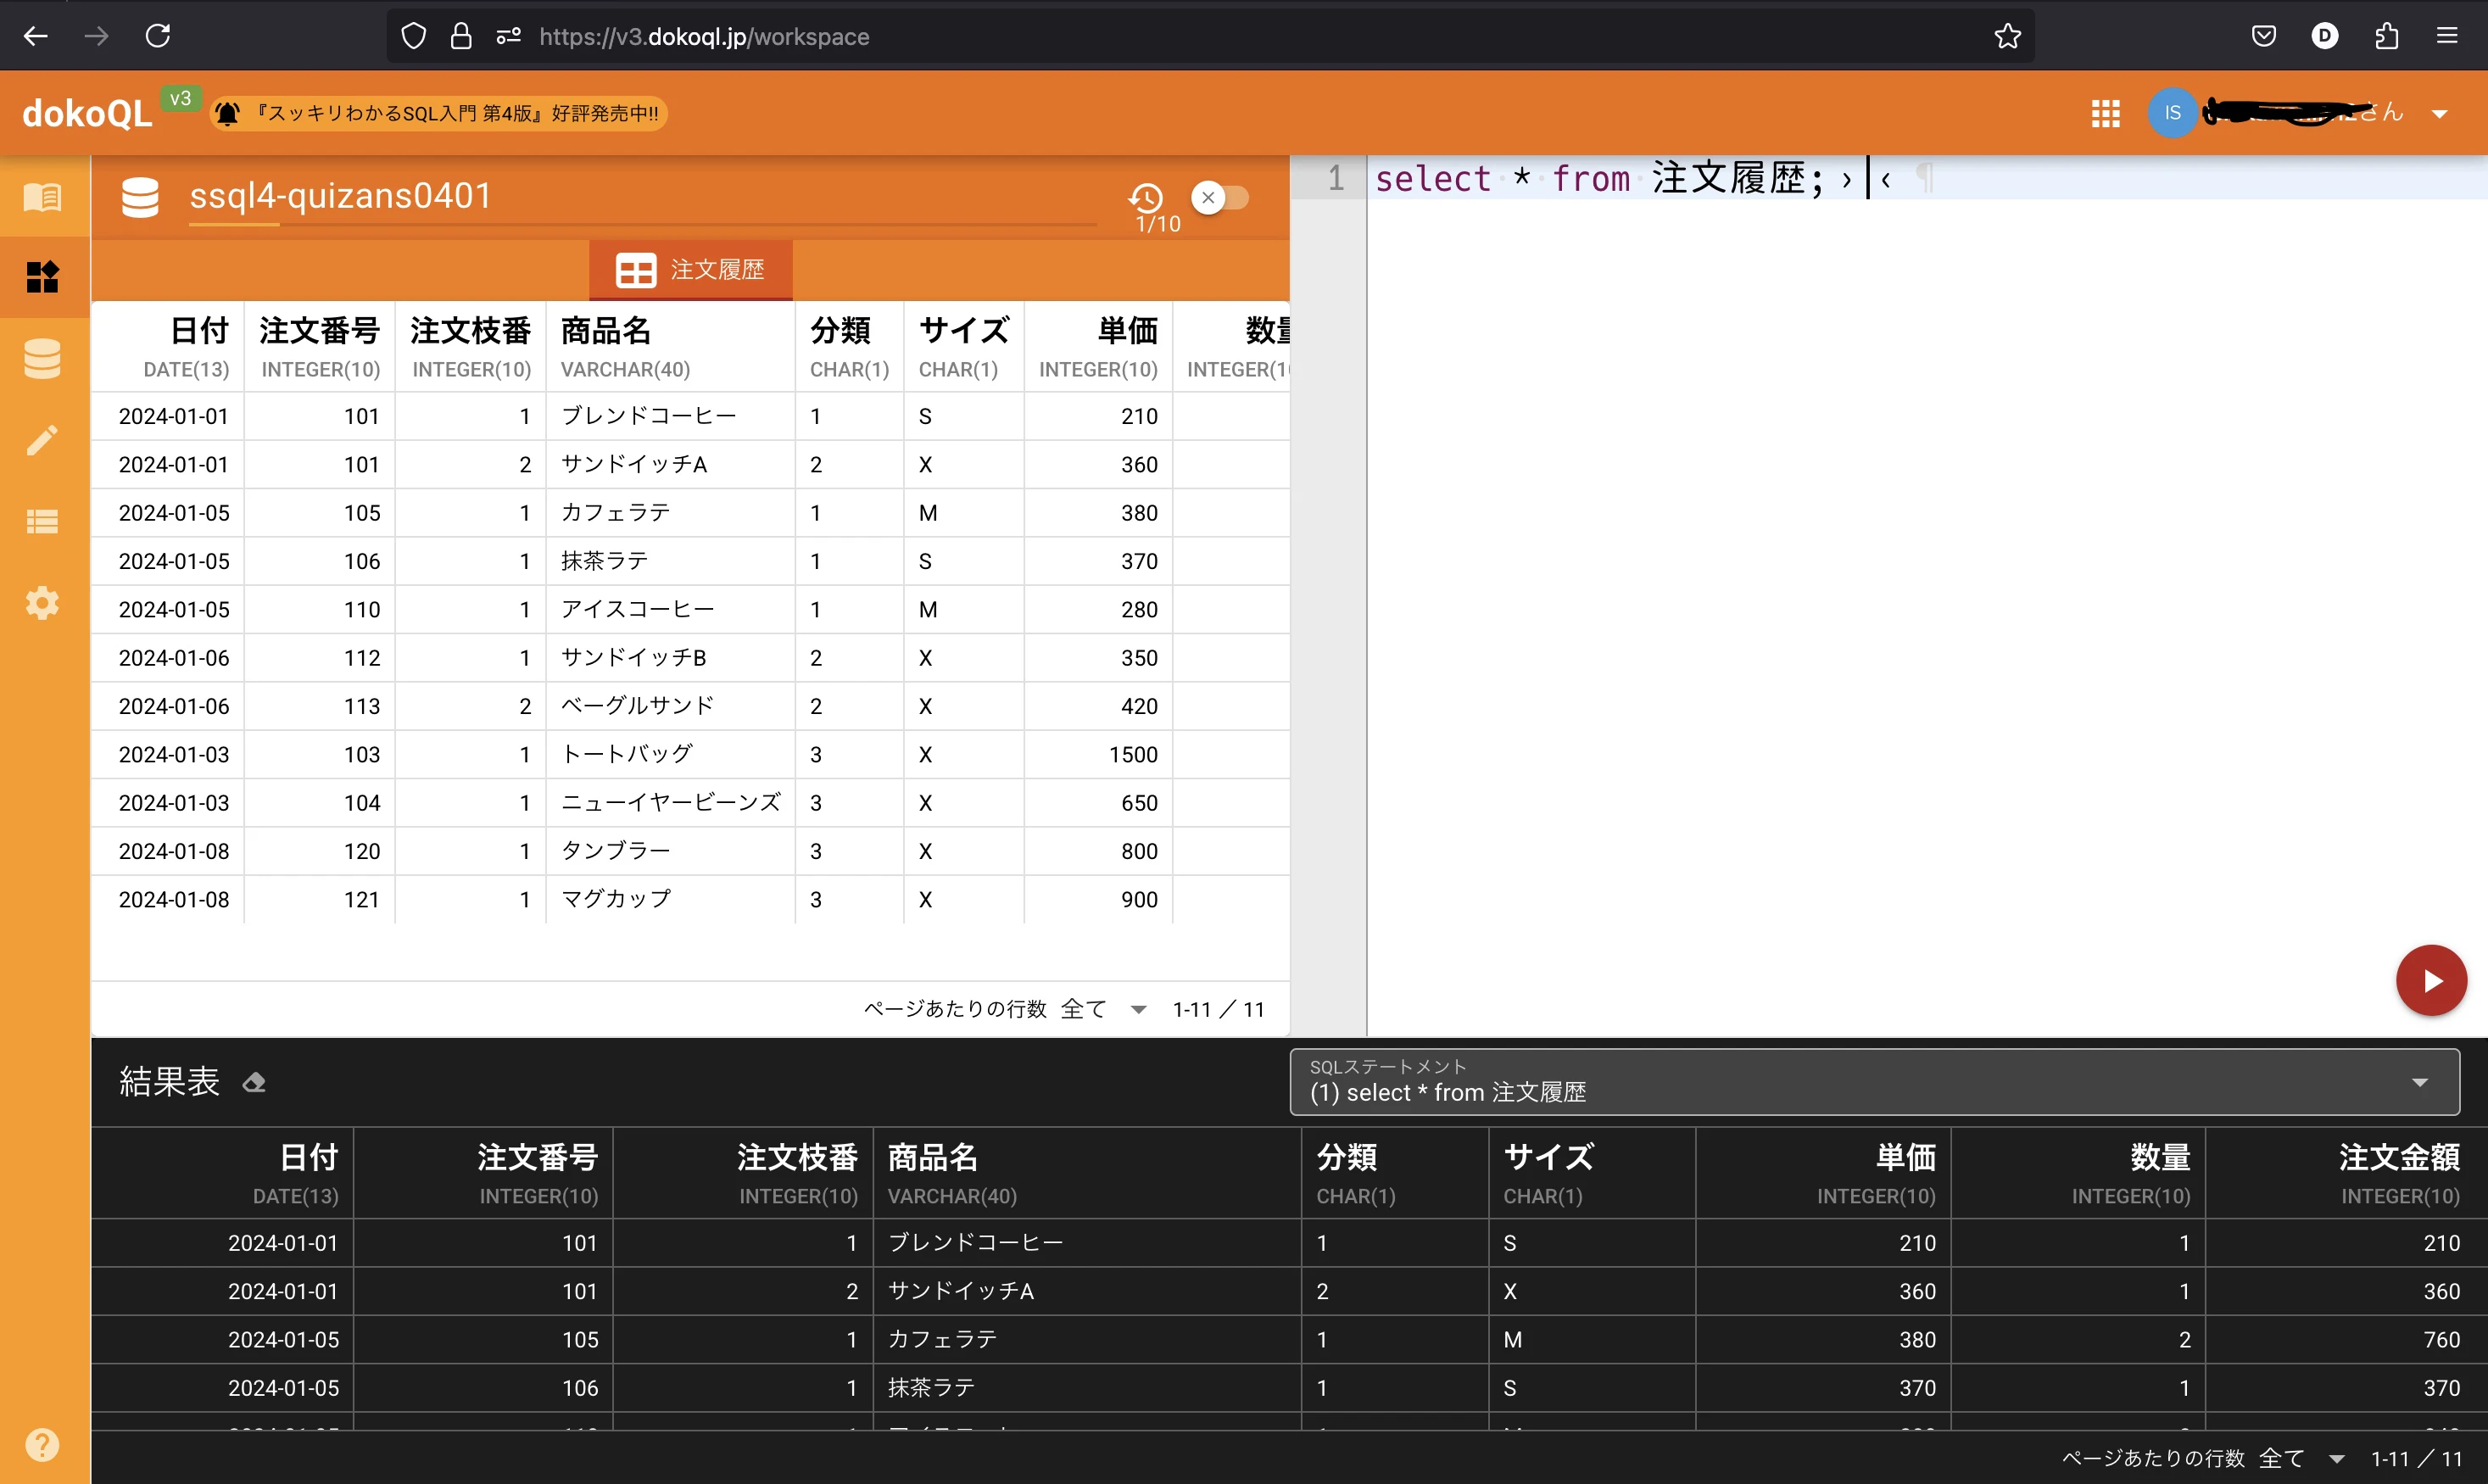
Task: Clear the result table with eraser icon
Action: point(254,1082)
